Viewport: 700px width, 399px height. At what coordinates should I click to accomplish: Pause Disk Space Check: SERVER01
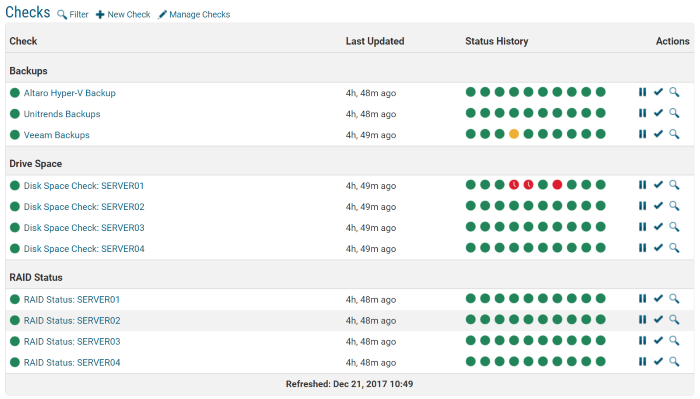(x=642, y=185)
